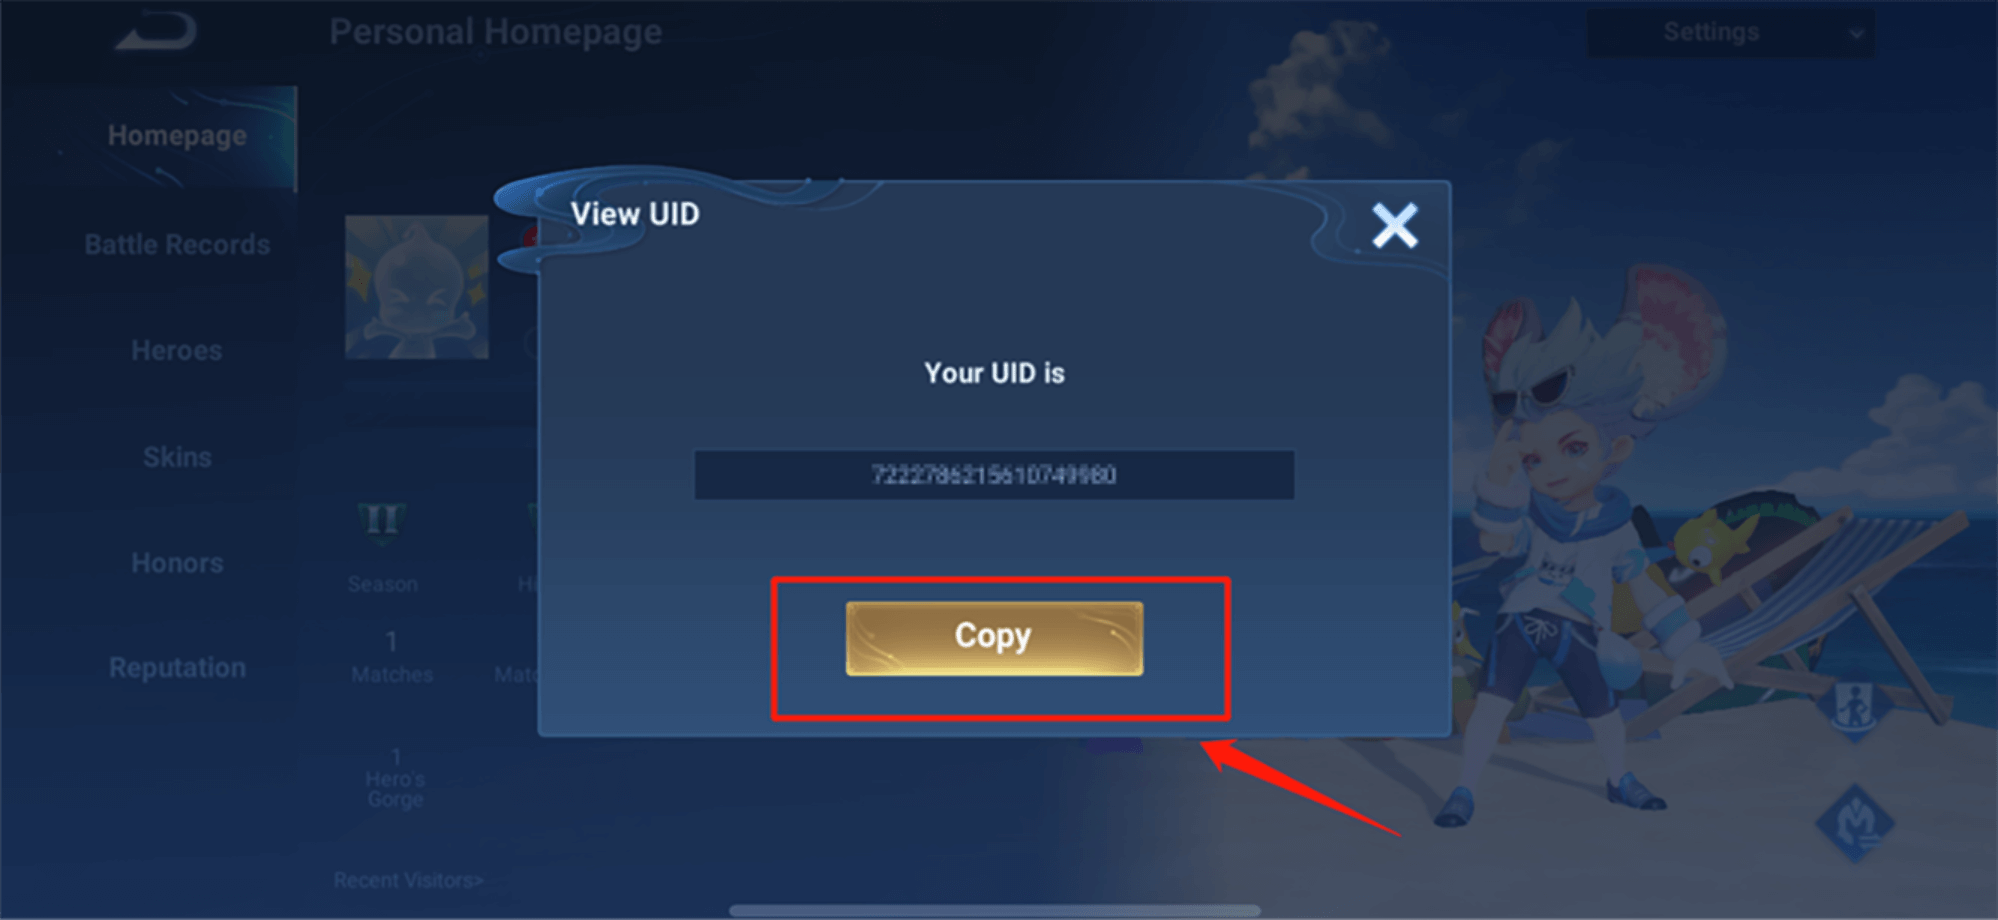This screenshot has height=920, width=1998.
Task: Click the player avatar picture
Action: tap(416, 287)
